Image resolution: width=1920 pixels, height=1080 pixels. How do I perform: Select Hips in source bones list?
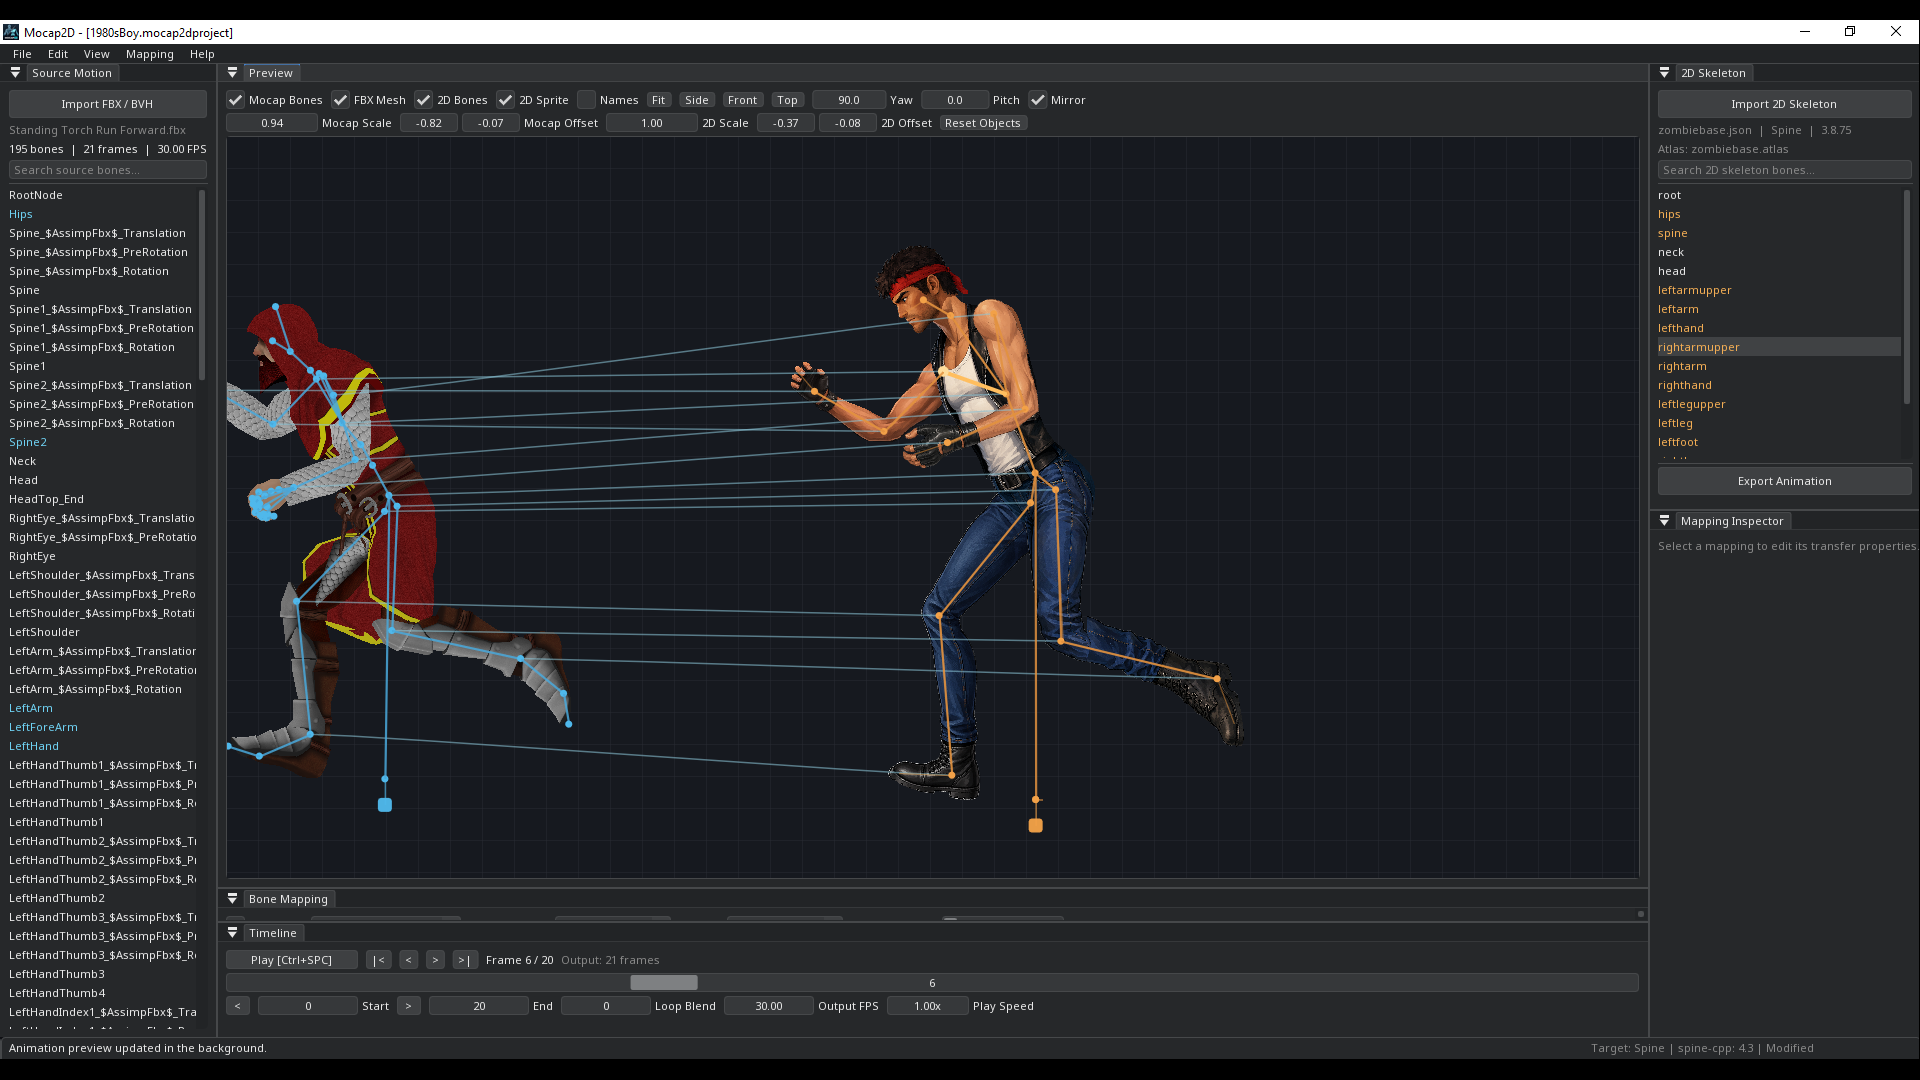21,214
